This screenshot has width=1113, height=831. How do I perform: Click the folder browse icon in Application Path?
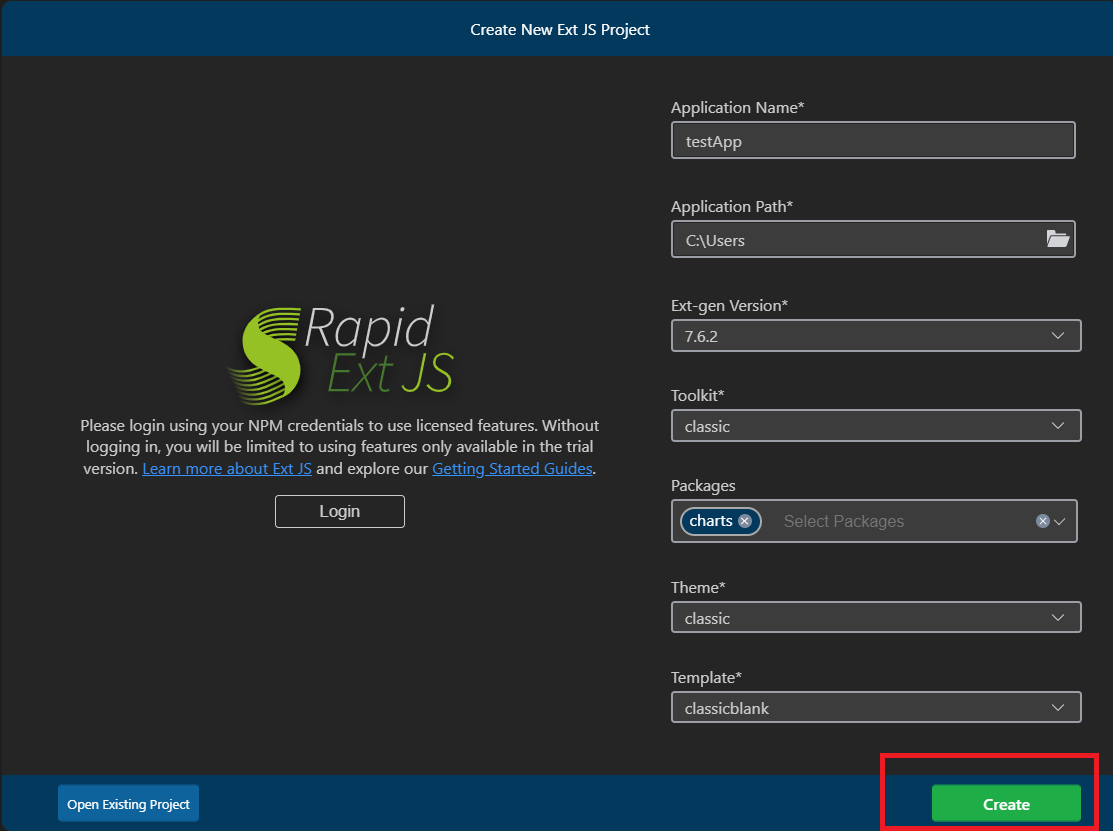coord(1057,239)
